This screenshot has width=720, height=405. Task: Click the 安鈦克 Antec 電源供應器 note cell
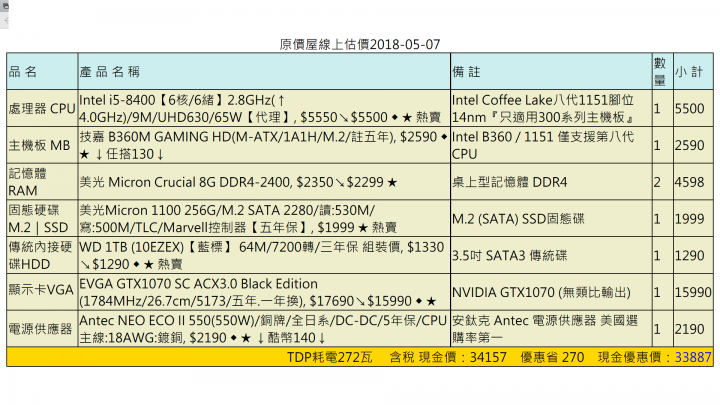pos(551,329)
